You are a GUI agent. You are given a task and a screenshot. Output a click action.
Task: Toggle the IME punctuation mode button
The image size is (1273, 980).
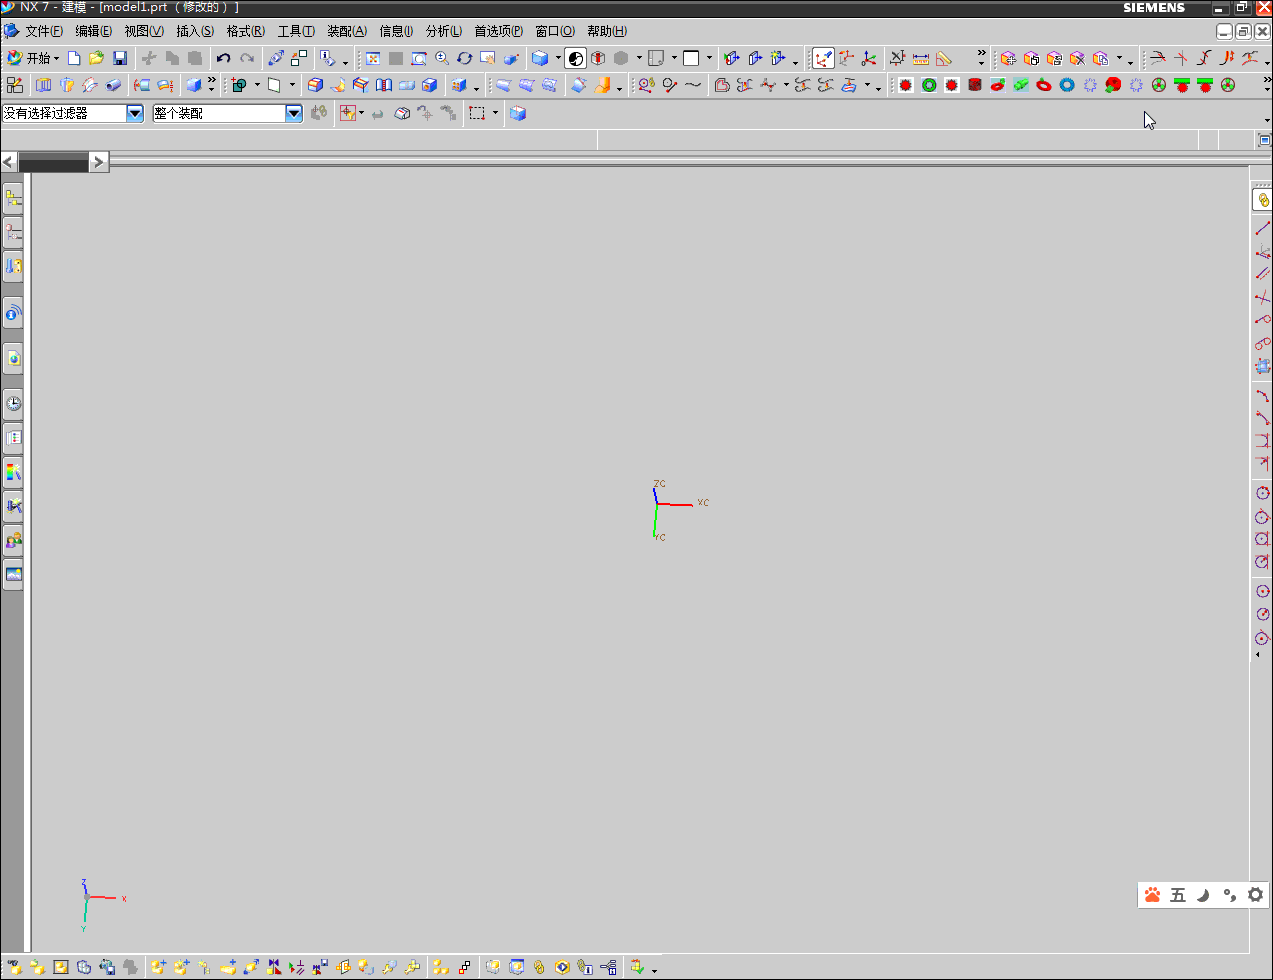point(1229,895)
